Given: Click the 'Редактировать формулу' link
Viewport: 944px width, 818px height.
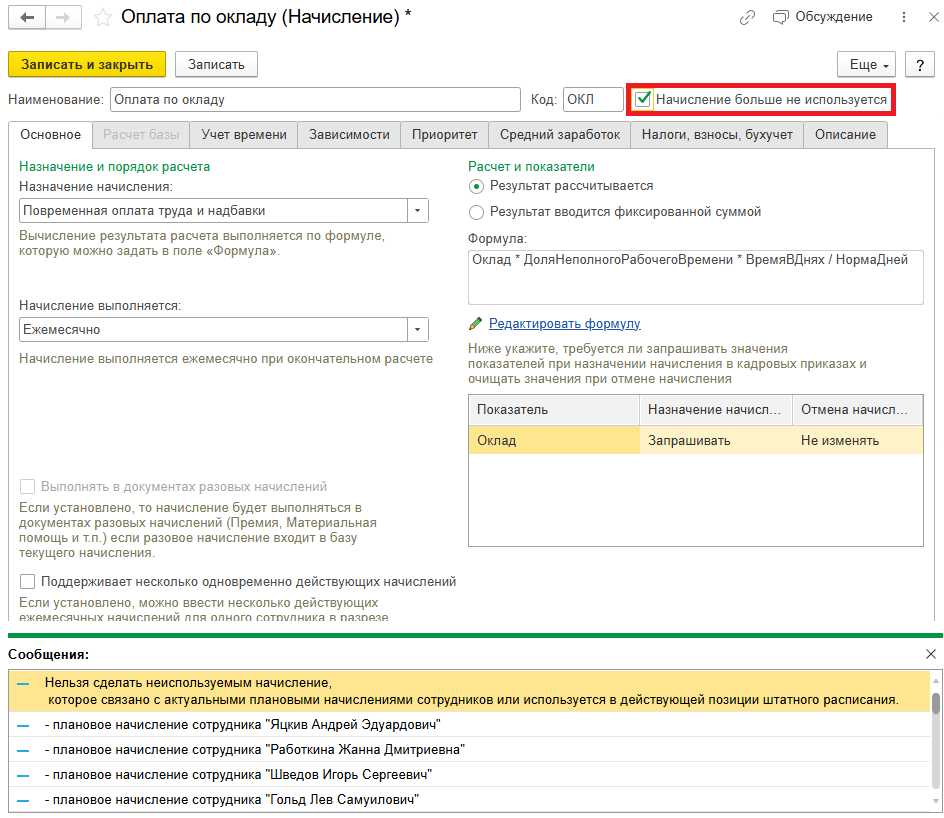Looking at the screenshot, I should pos(564,323).
